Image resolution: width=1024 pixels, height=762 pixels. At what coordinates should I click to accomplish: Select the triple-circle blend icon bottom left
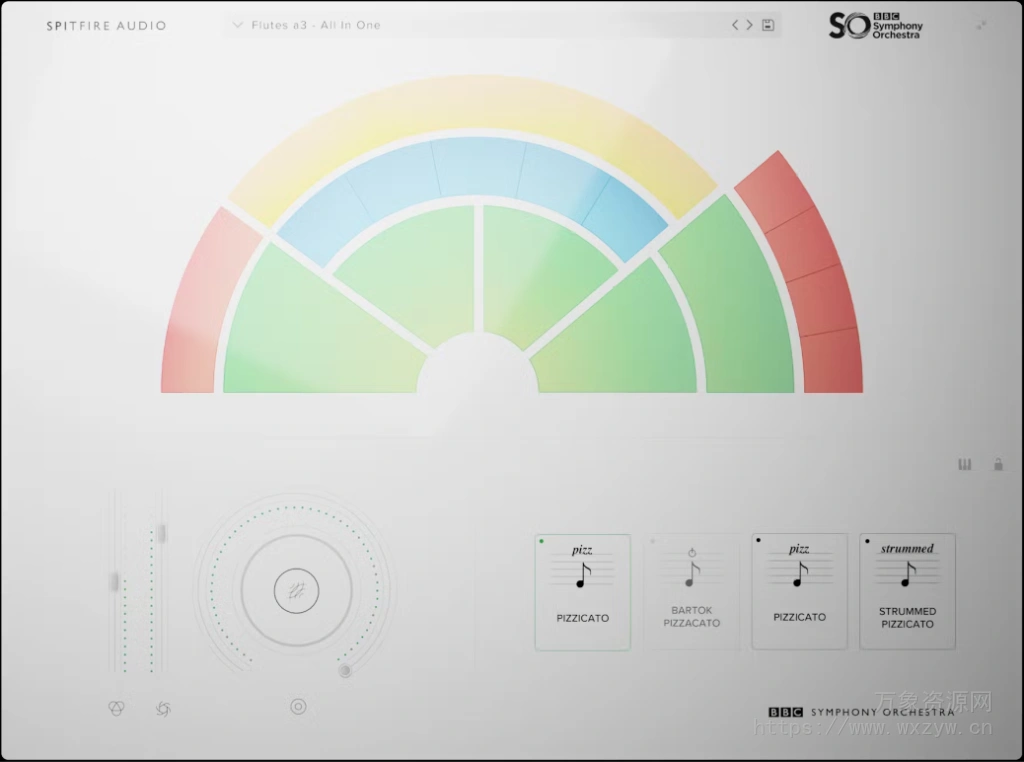click(x=117, y=707)
